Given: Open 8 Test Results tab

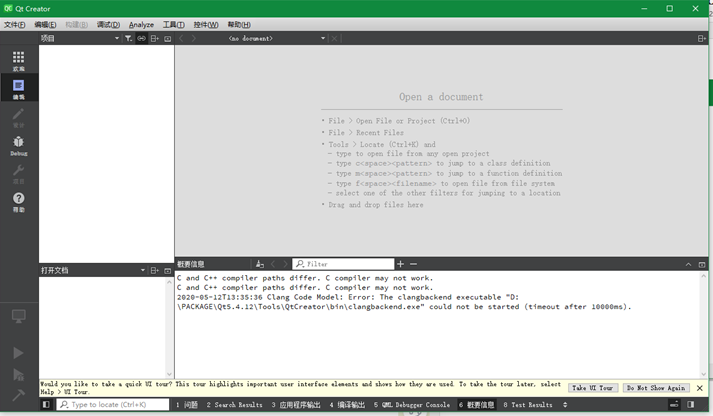Looking at the screenshot, I should [528, 405].
